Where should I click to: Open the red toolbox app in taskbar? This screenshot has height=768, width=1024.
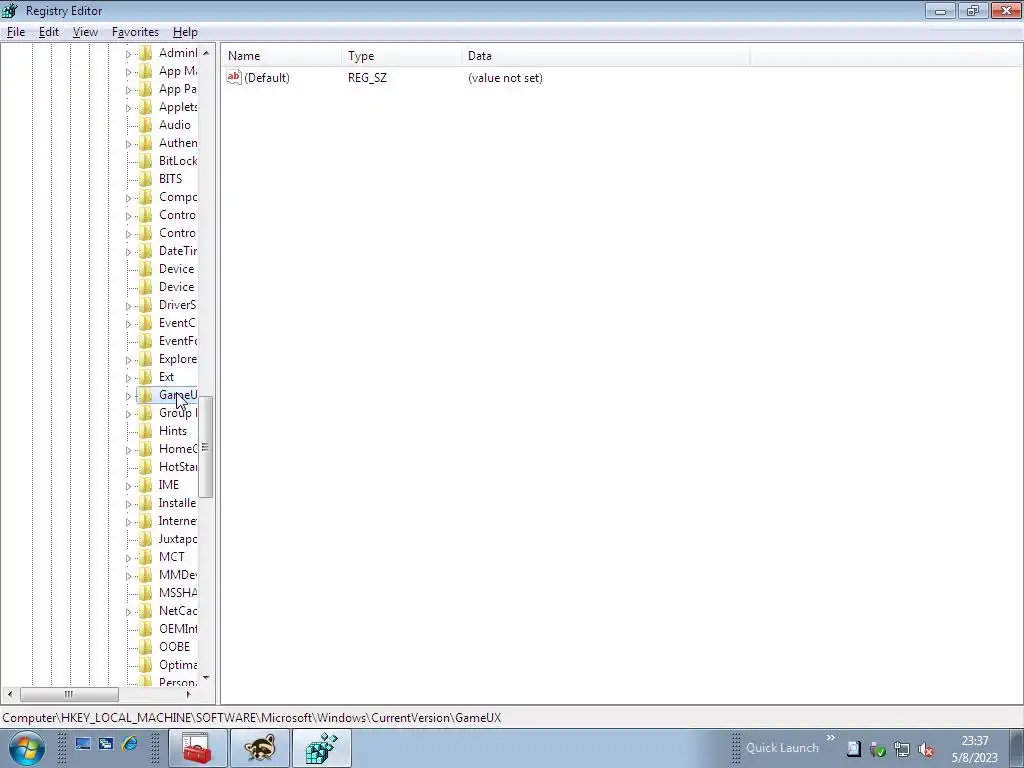(197, 748)
